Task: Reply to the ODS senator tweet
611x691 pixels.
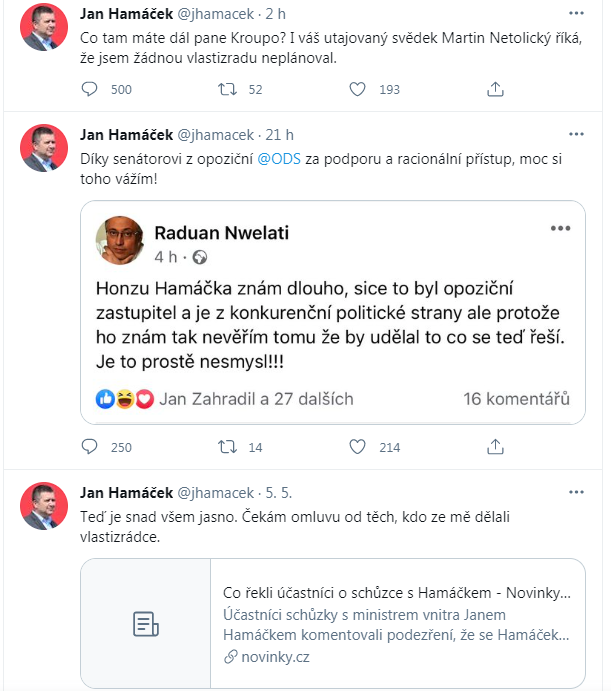Action: click(x=89, y=447)
